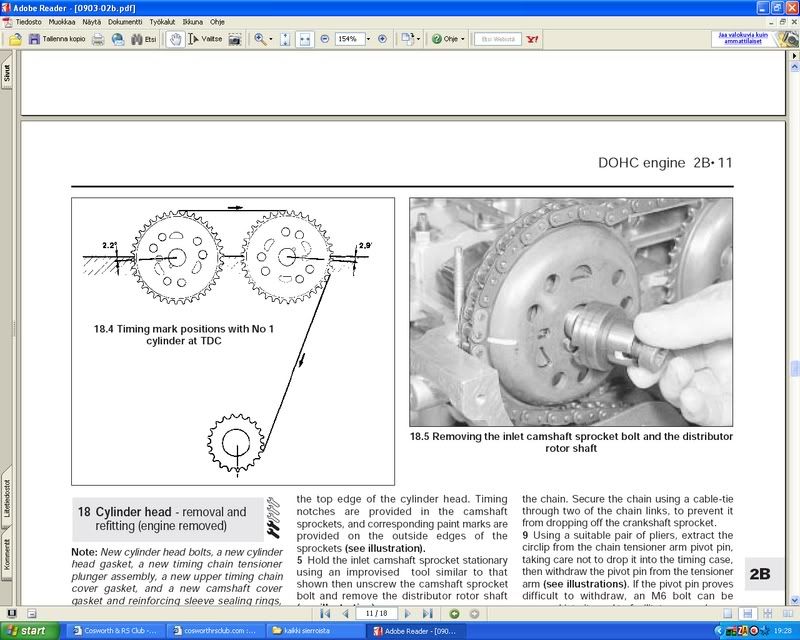800x640 pixels.
Task: Open the zoom percentage dropdown arrow
Action: 369,39
